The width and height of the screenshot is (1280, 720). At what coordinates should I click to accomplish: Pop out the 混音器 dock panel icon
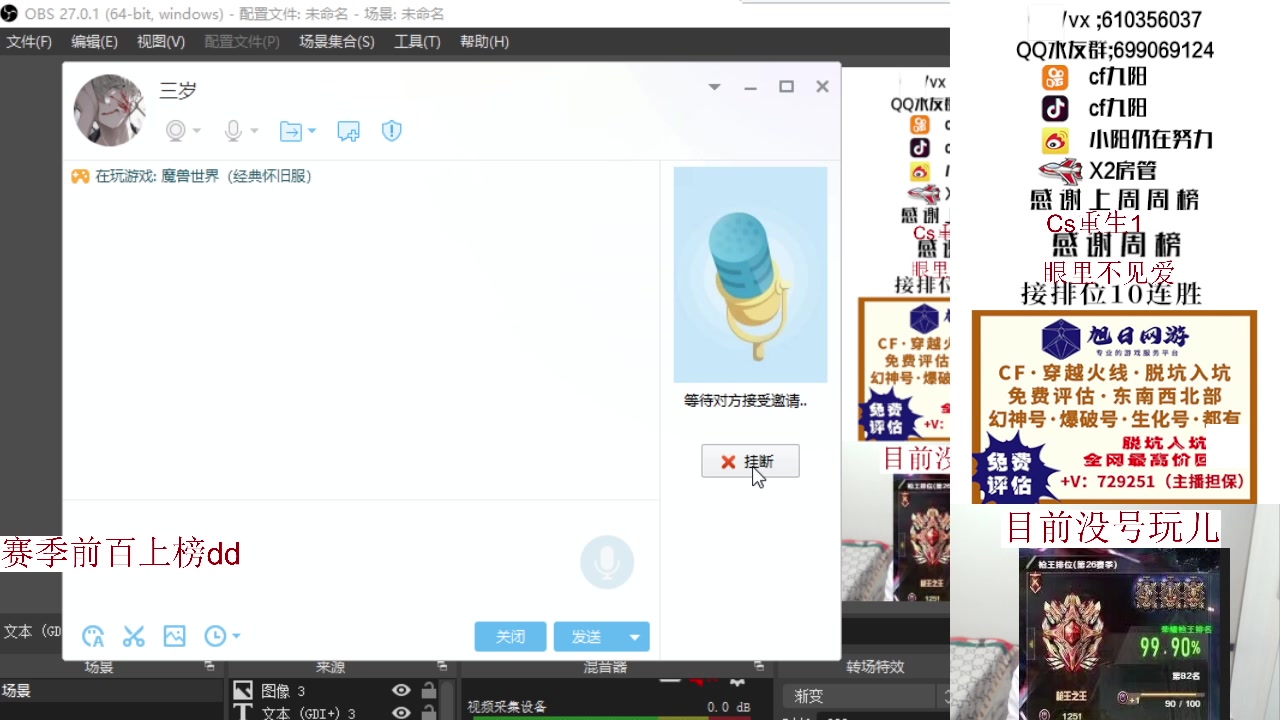pyautogui.click(x=759, y=666)
